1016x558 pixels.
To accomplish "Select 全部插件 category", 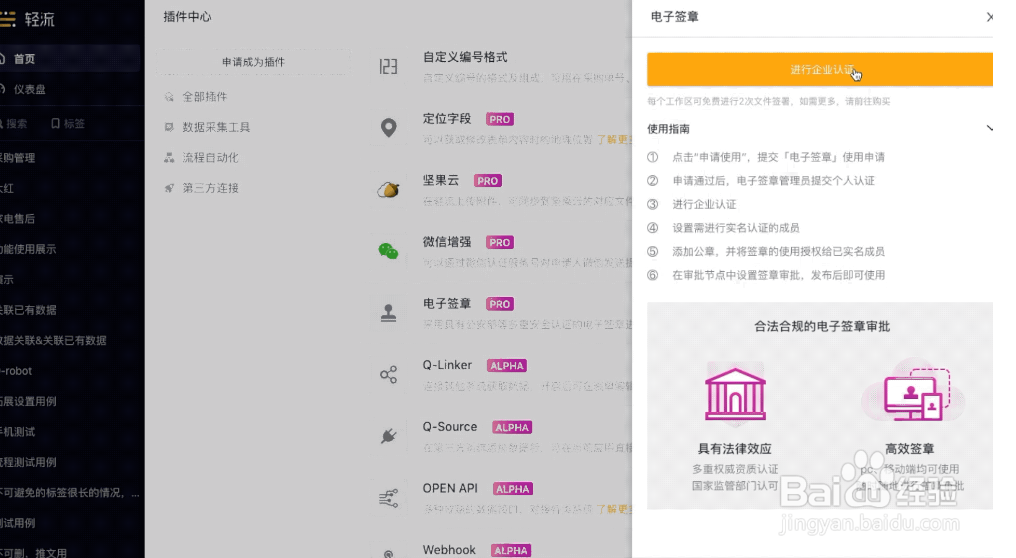I will coord(204,97).
